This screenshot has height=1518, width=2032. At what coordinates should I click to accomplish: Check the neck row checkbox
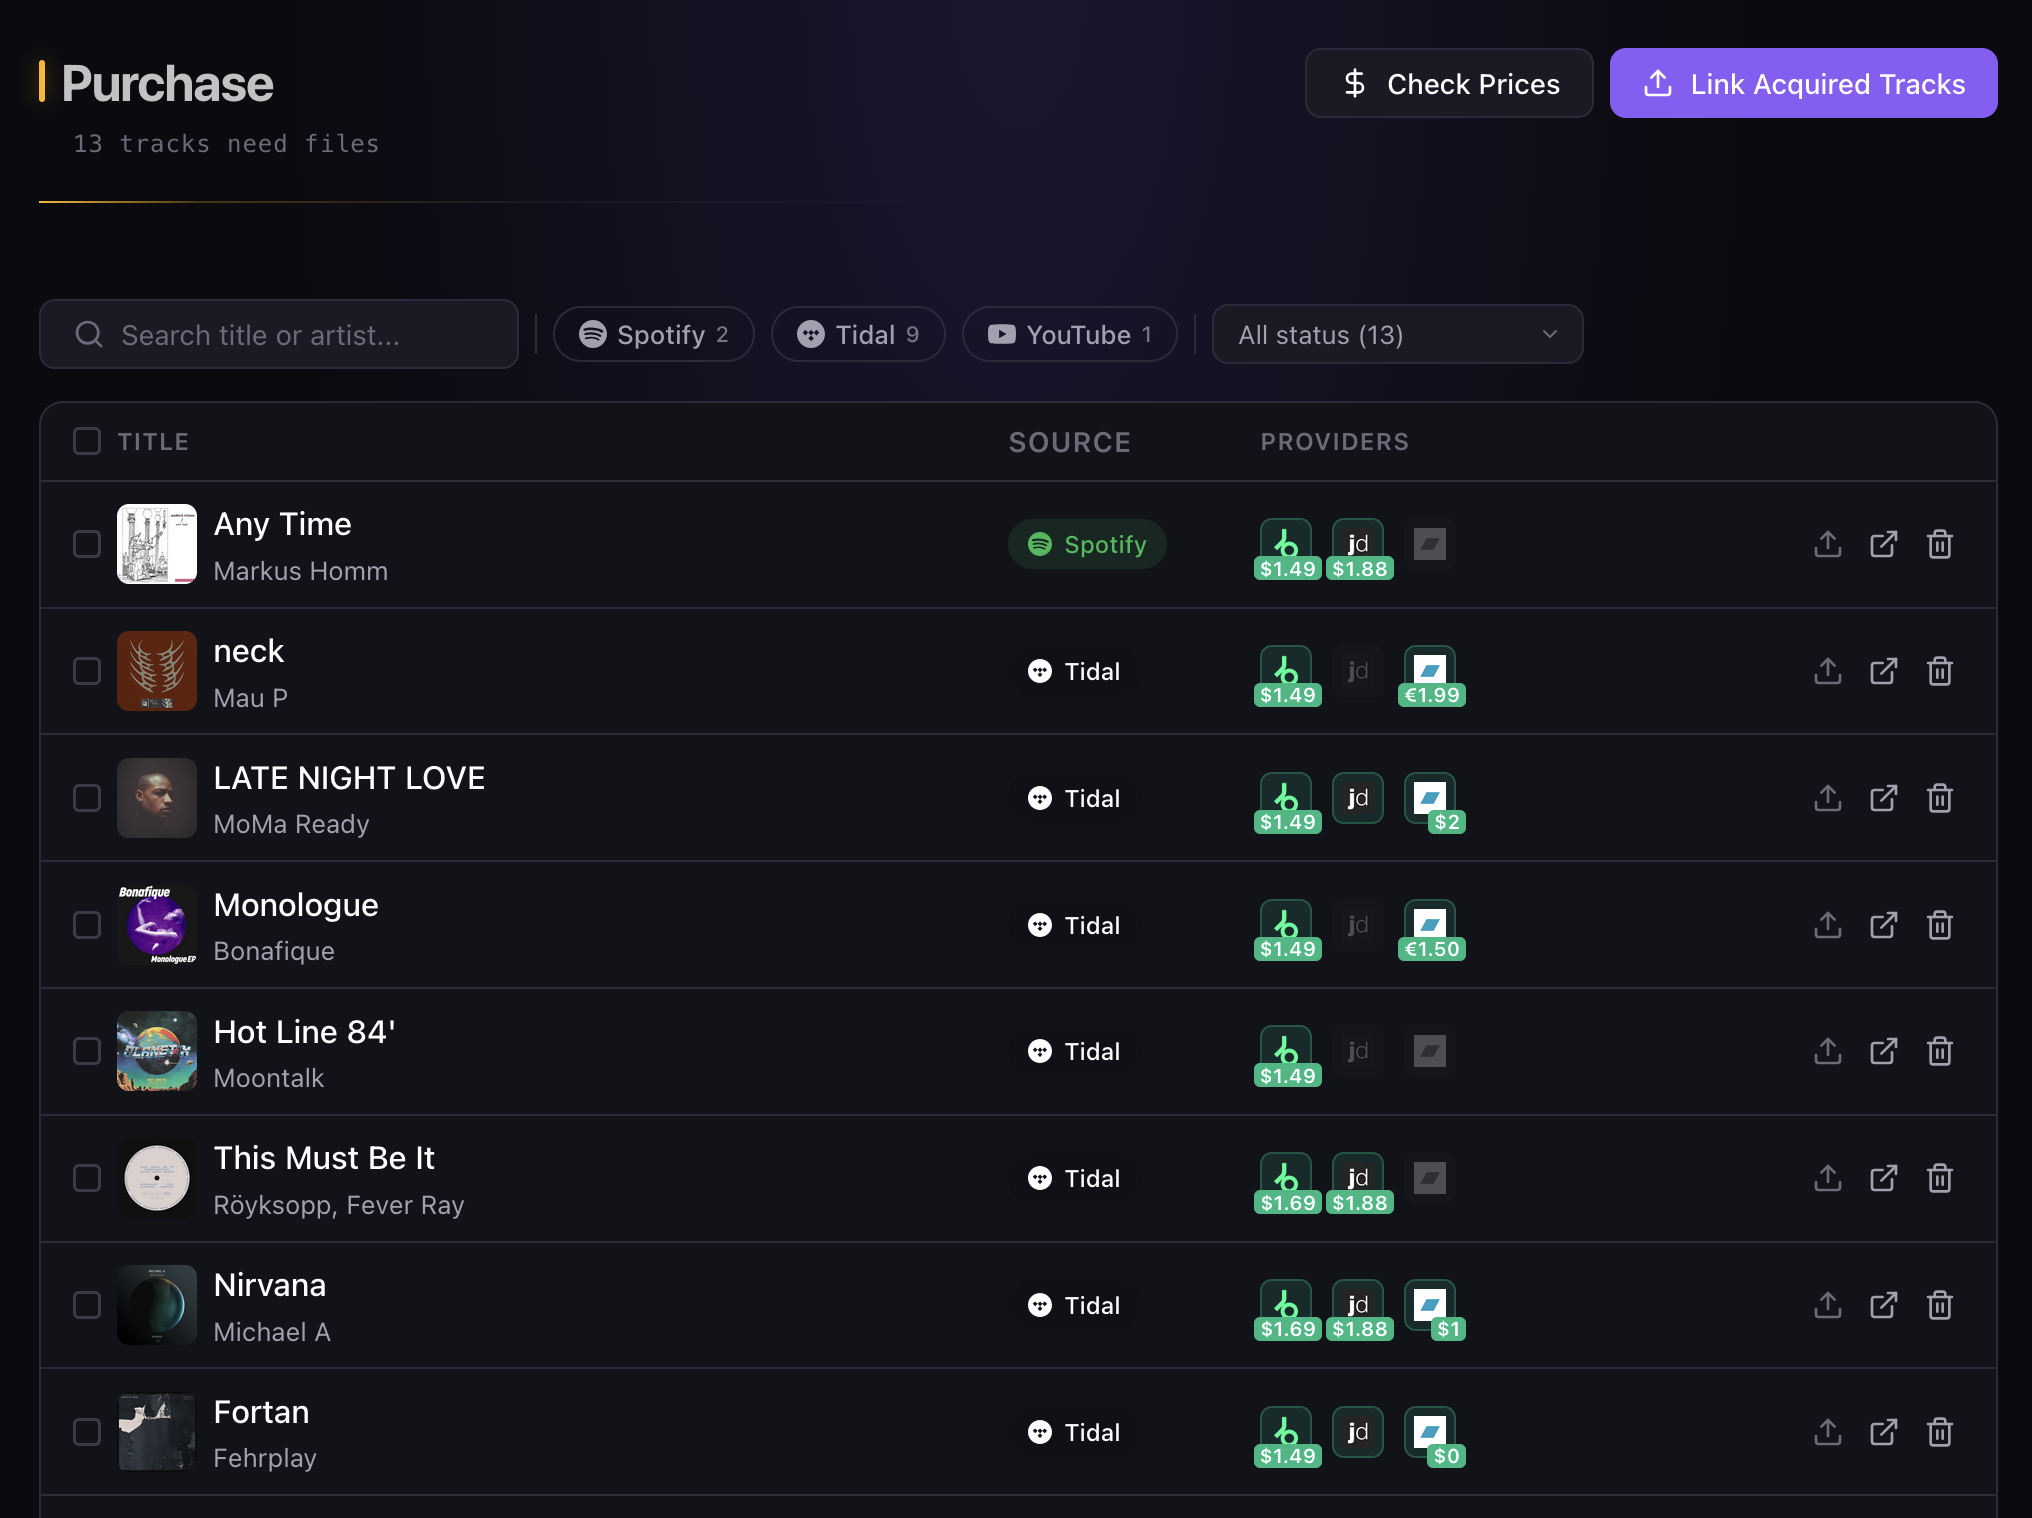point(87,671)
